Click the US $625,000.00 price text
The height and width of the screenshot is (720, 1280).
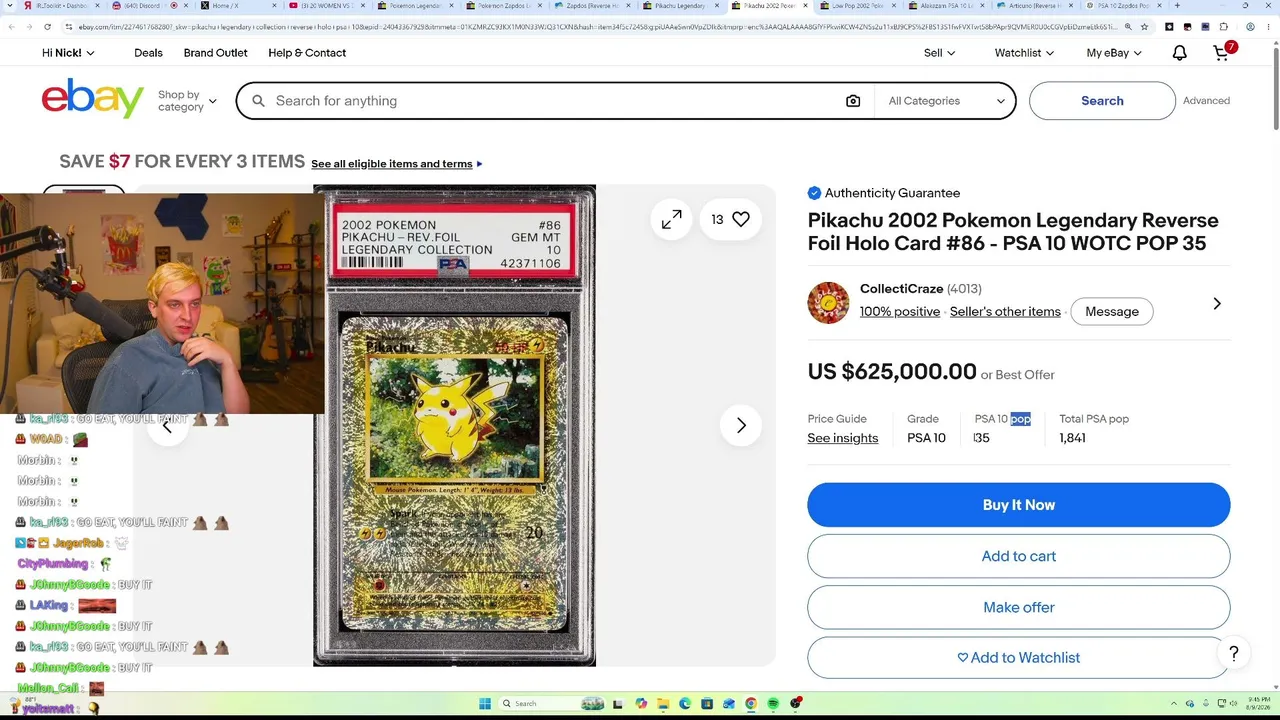(892, 372)
